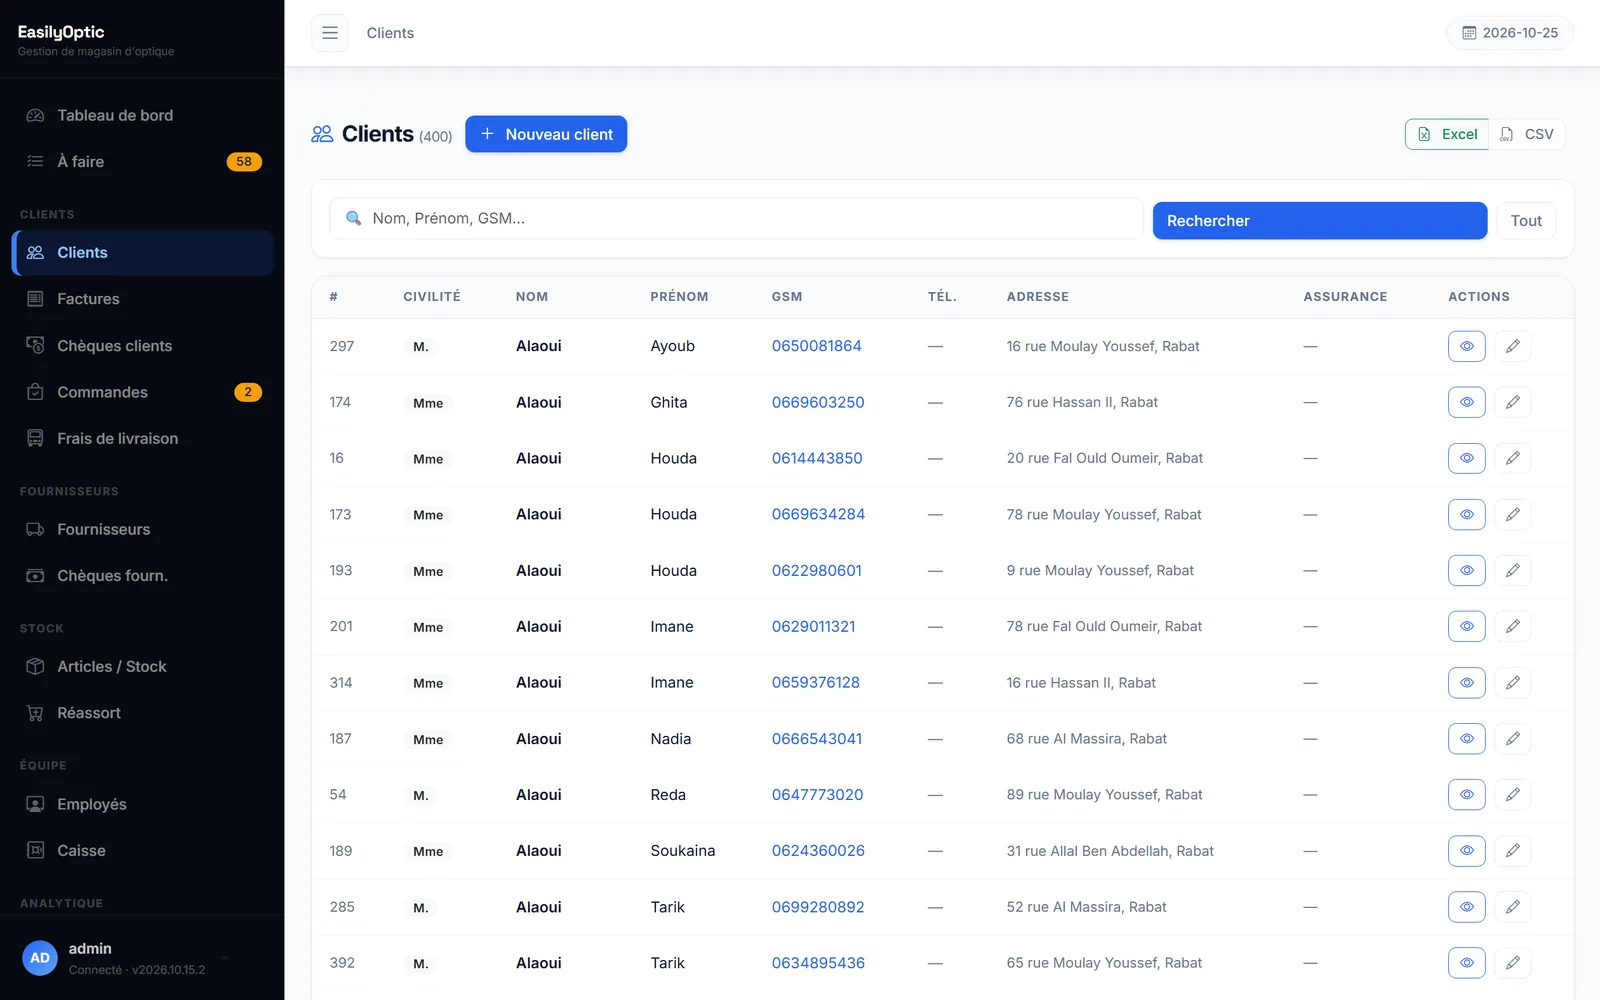Export clients as CSV
Screen dimensions: 1600x1000
1527,134
